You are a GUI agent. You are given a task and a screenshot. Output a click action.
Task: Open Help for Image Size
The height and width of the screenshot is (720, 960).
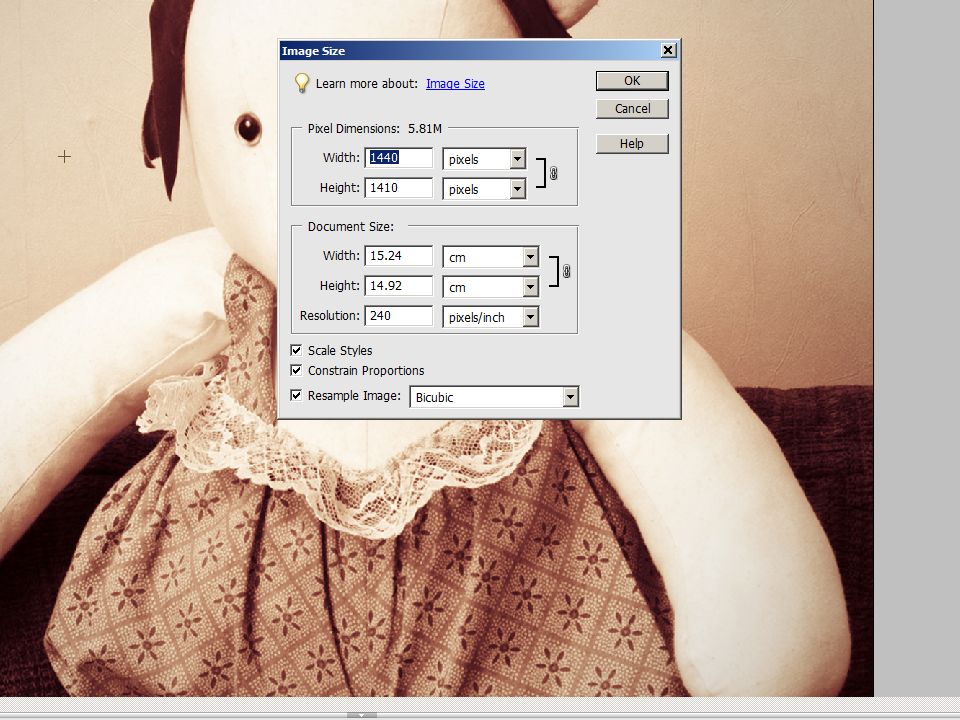pos(632,144)
